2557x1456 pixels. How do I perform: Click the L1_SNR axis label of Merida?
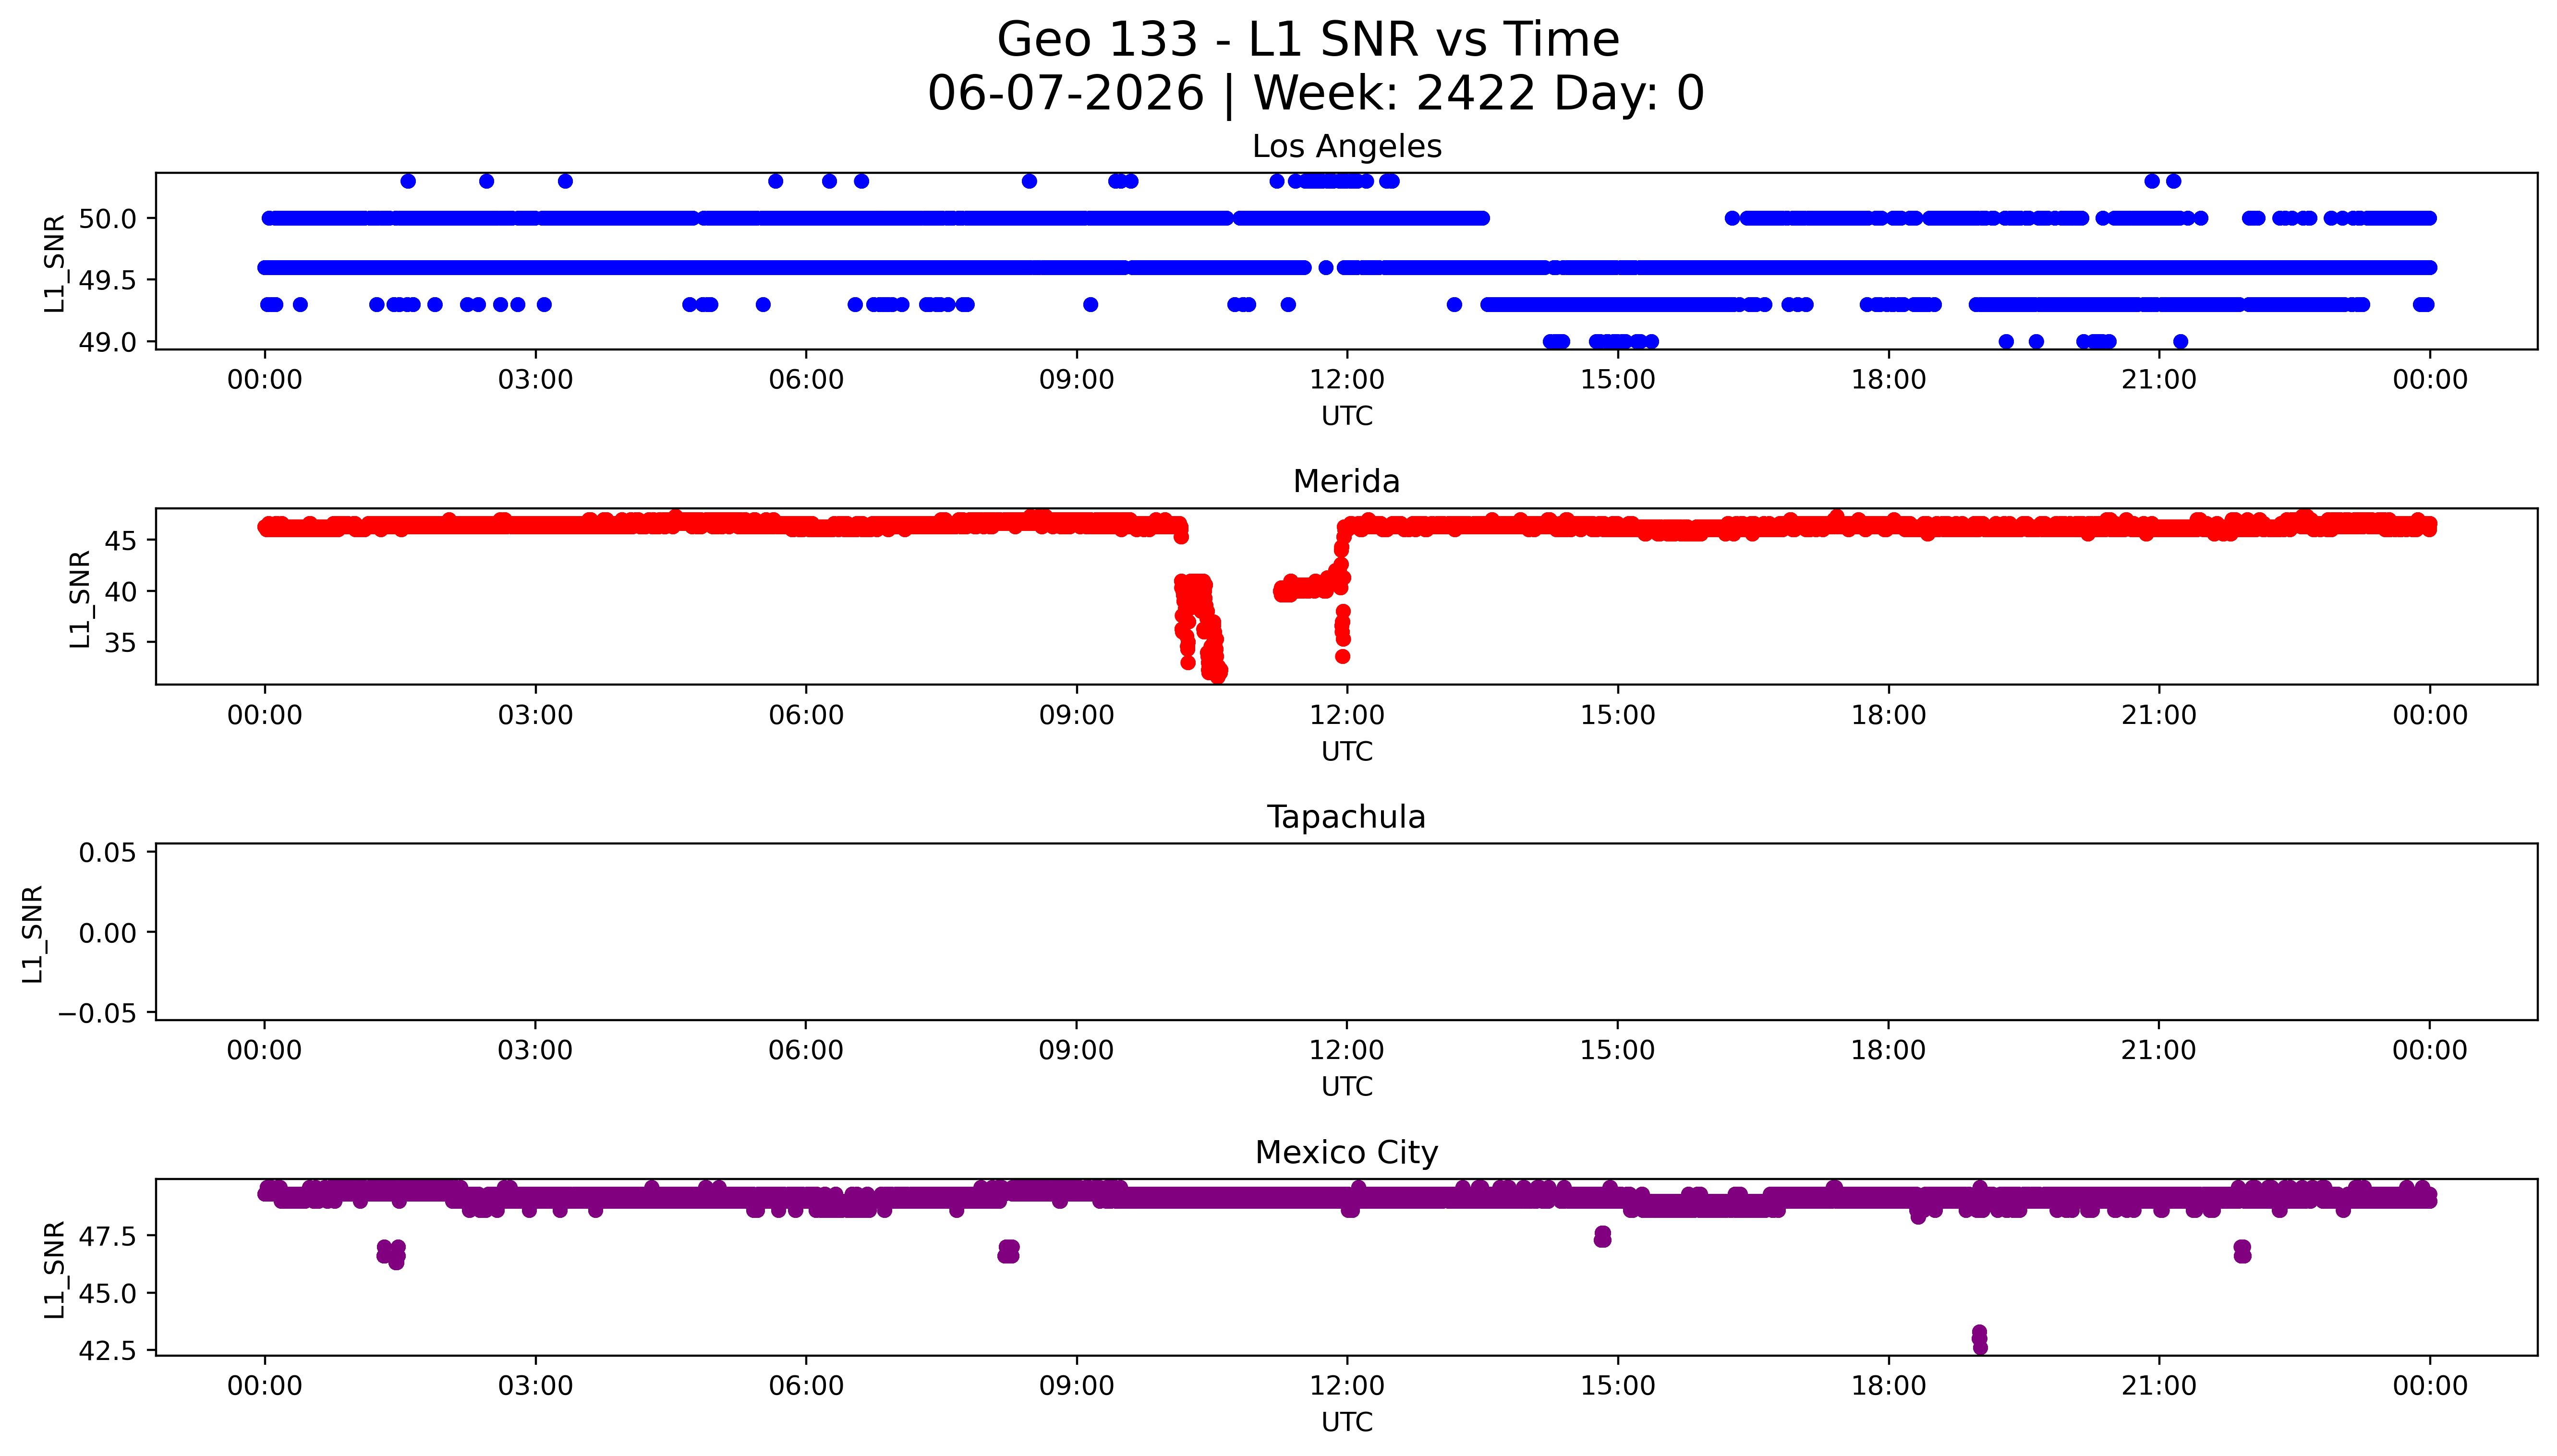pyautogui.click(x=80, y=597)
